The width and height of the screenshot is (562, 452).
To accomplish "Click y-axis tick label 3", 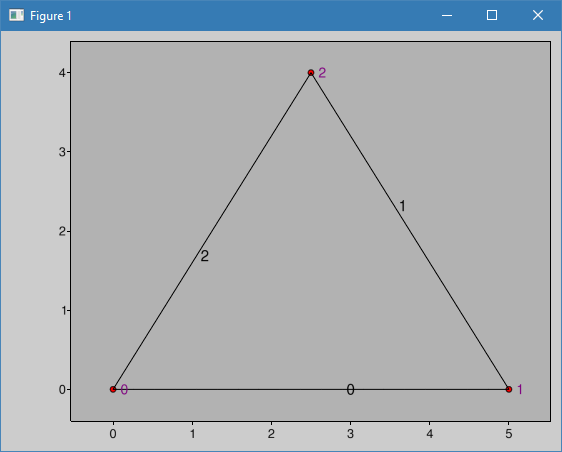I will 62,152.
